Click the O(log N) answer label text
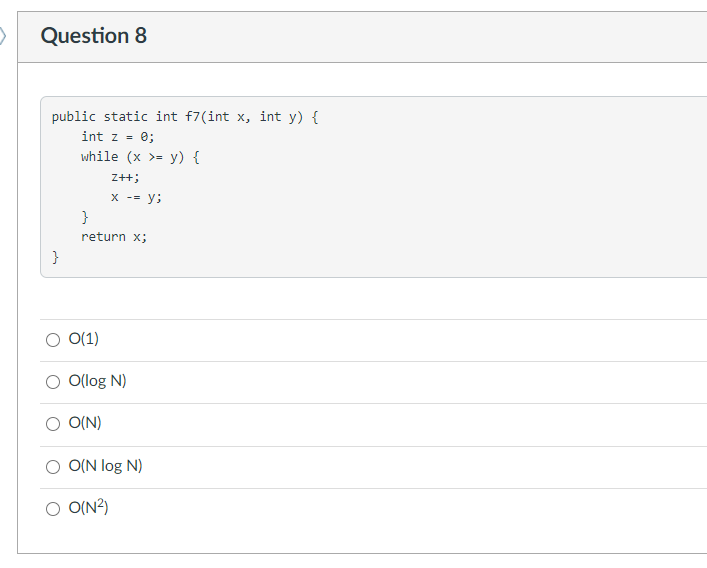This screenshot has height=568, width=707. 97,381
